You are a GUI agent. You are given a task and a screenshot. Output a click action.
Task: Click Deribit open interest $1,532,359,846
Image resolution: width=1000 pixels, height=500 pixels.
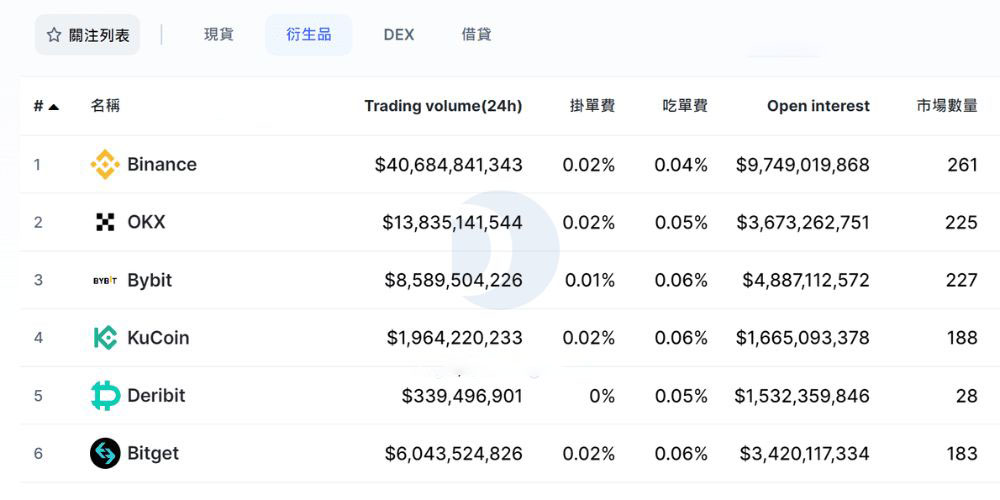click(x=802, y=396)
